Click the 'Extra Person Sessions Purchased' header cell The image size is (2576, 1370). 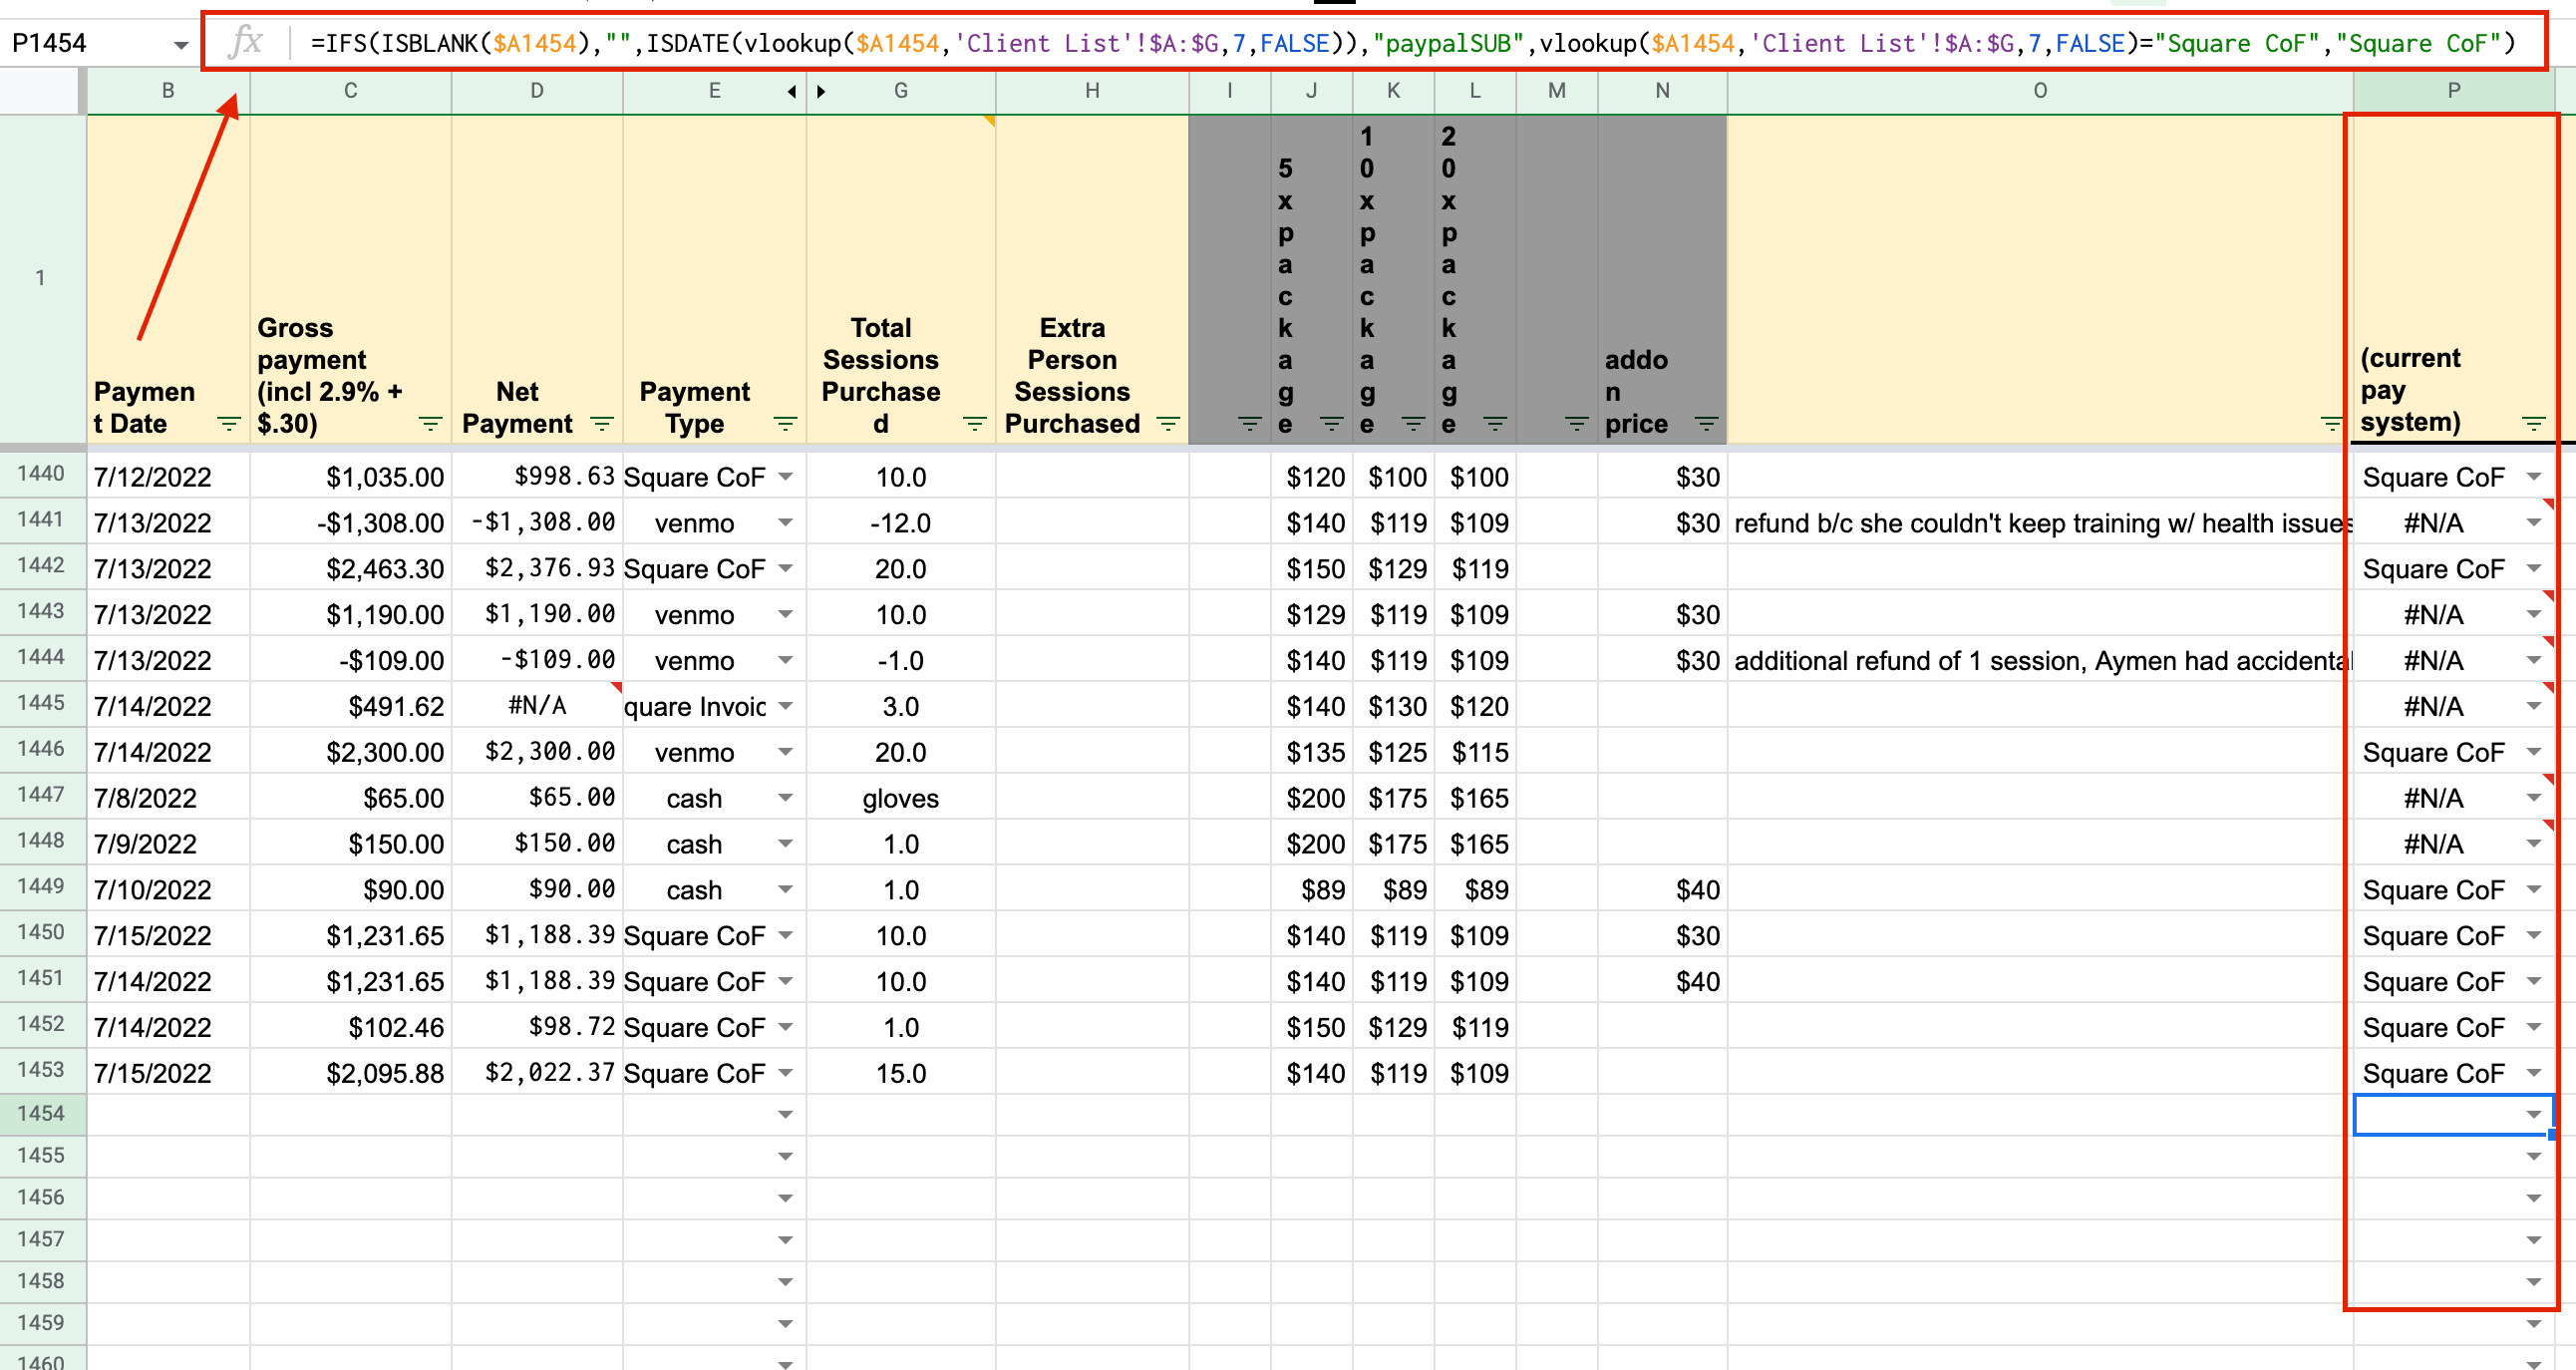(1092, 280)
